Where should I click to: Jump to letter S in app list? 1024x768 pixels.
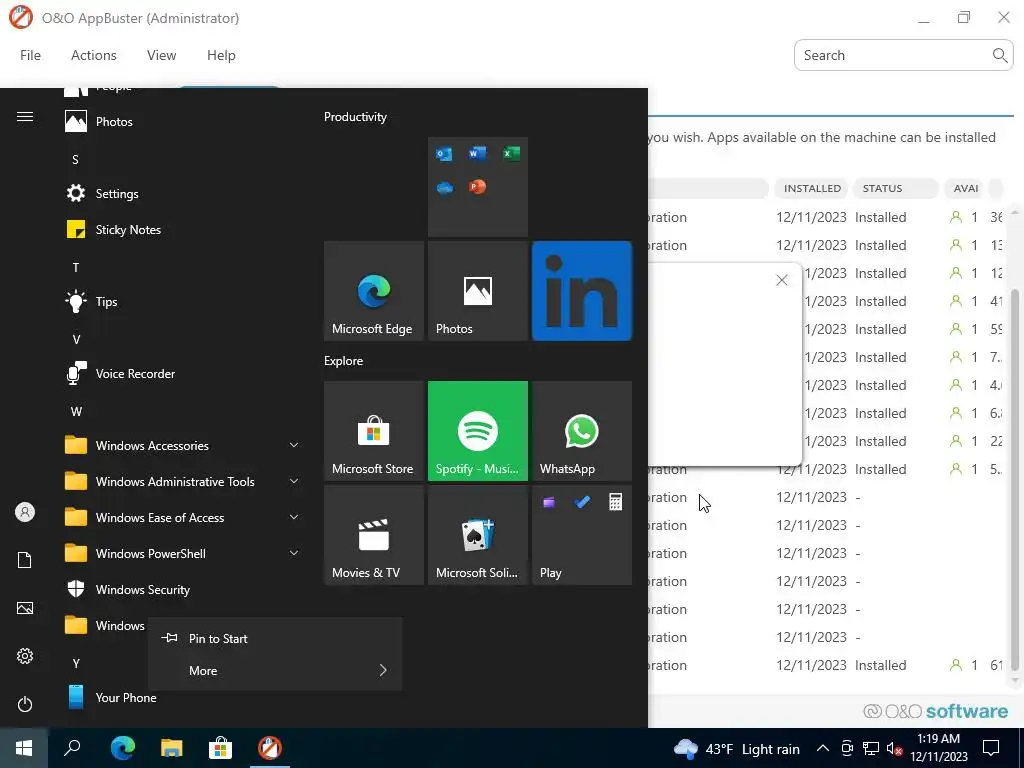tap(76, 159)
